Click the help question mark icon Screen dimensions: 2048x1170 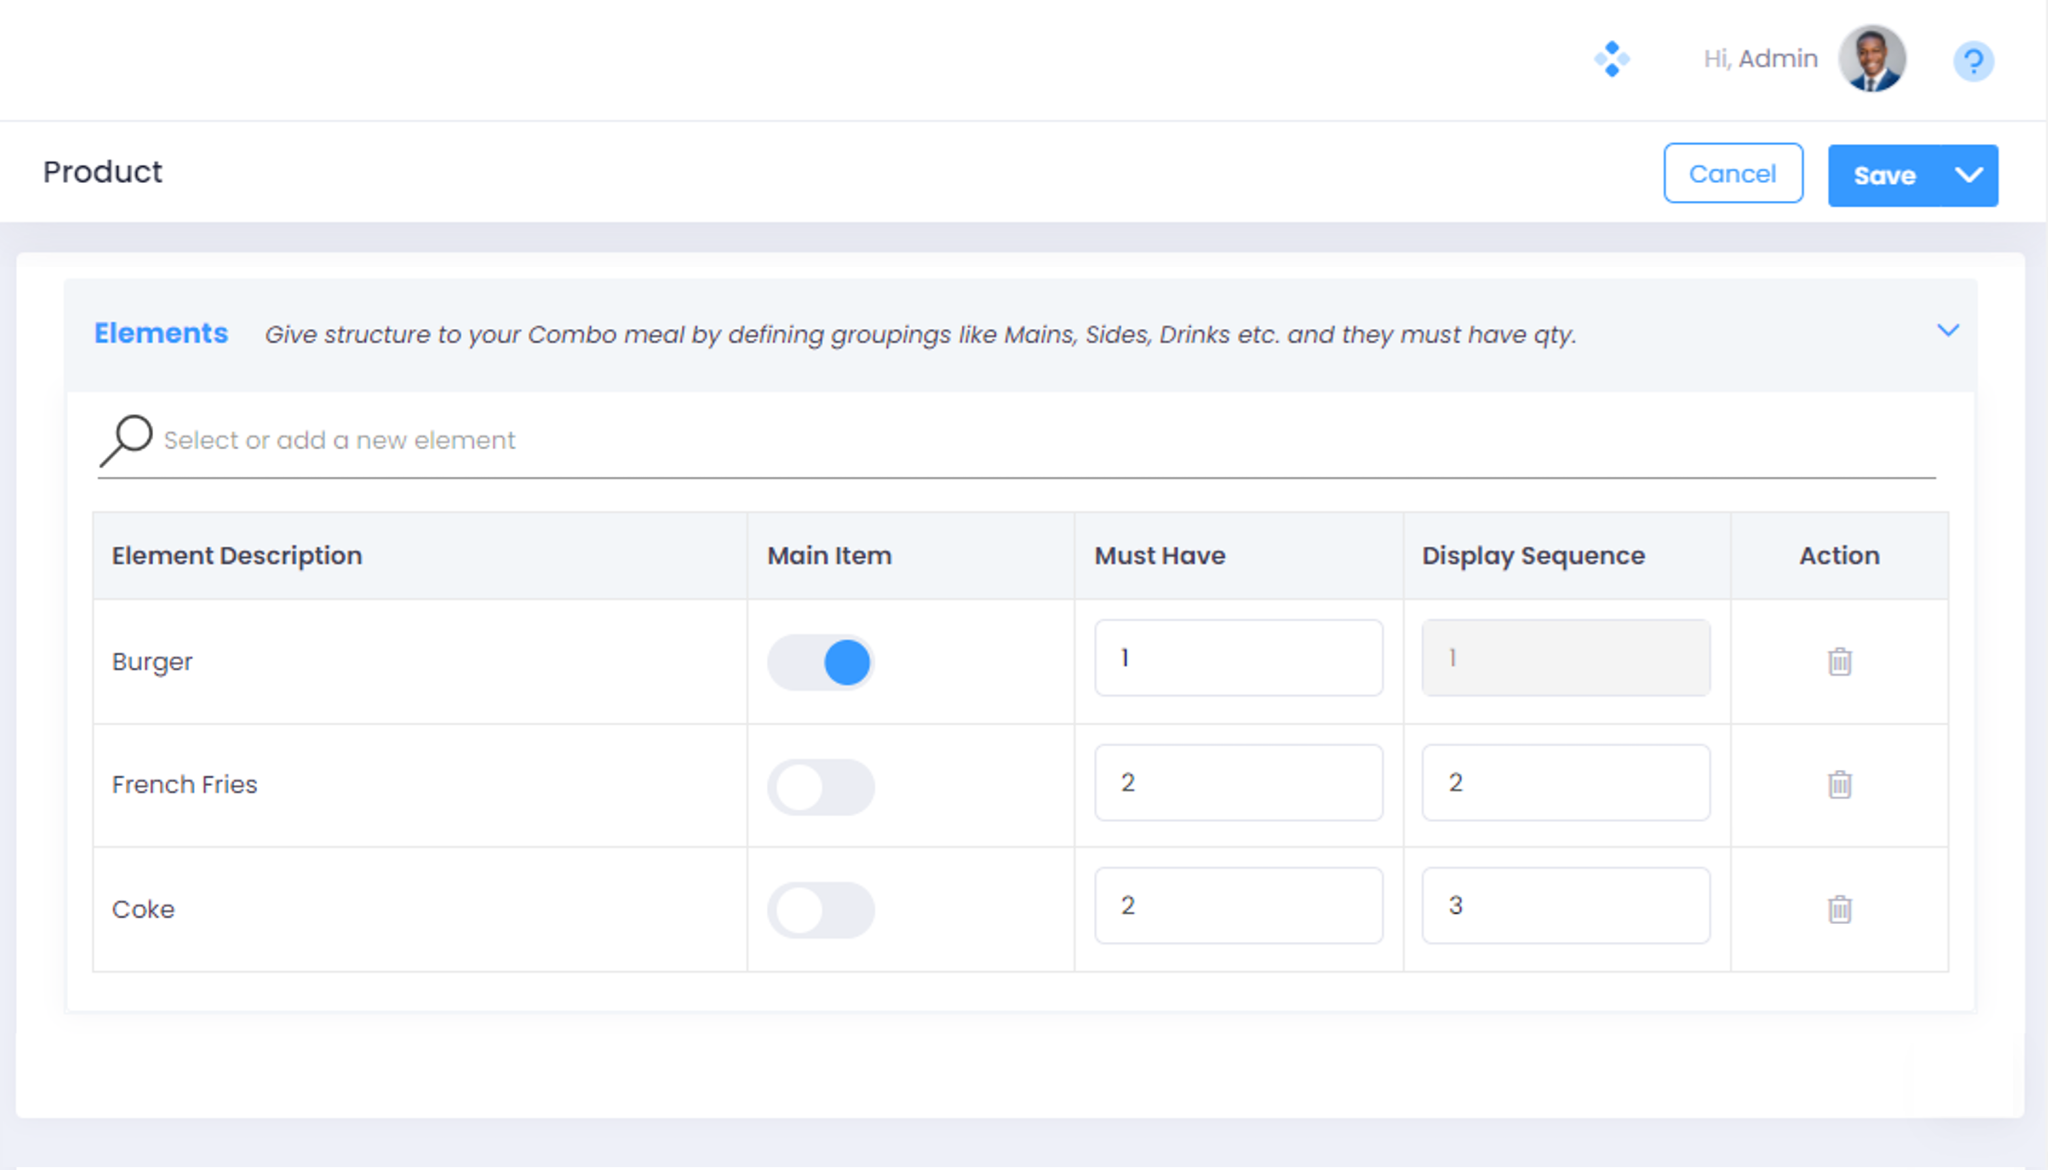tap(1973, 61)
